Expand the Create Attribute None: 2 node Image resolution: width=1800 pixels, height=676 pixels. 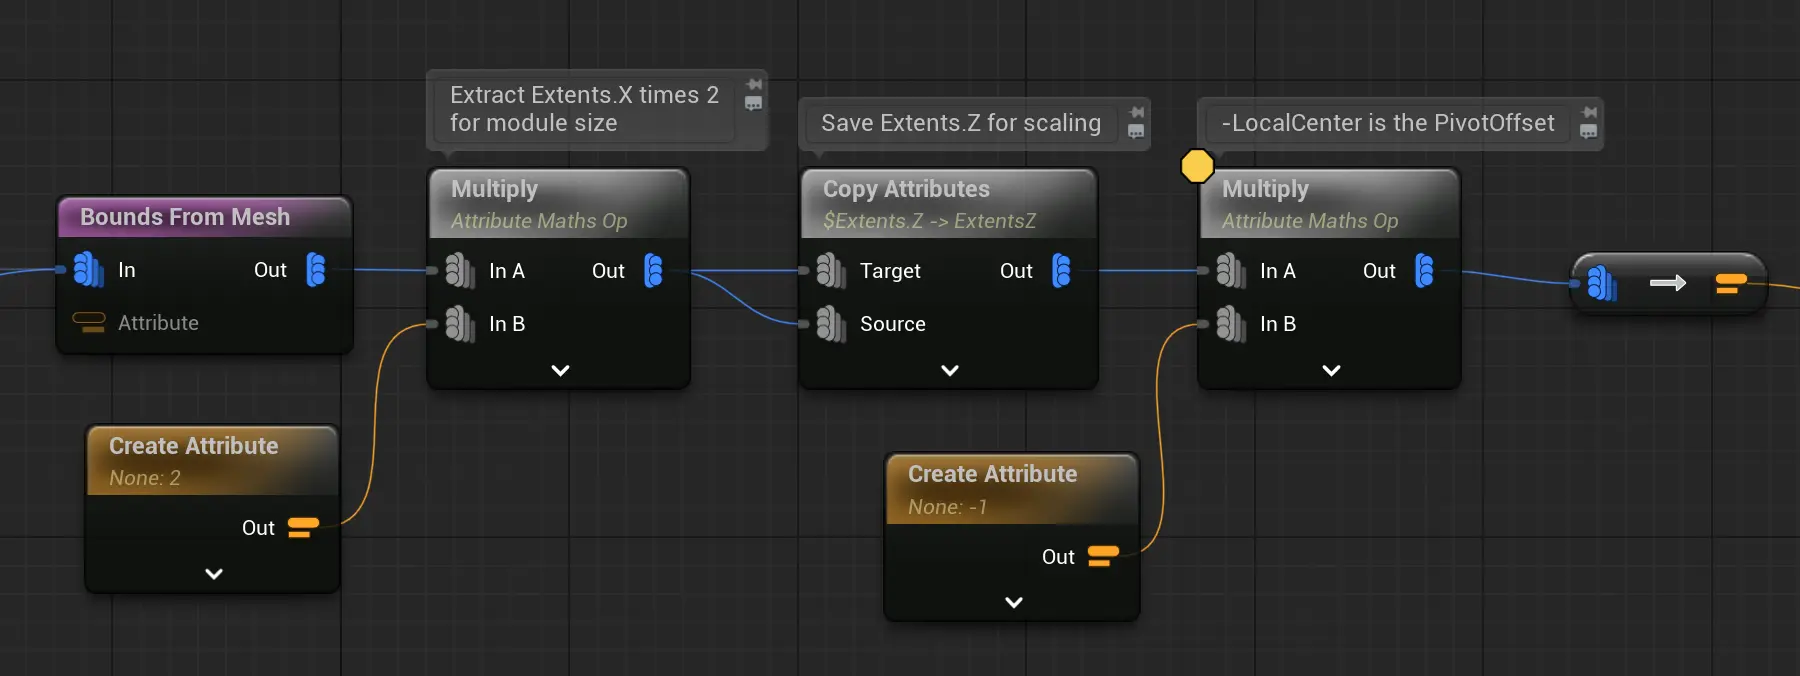[213, 574]
